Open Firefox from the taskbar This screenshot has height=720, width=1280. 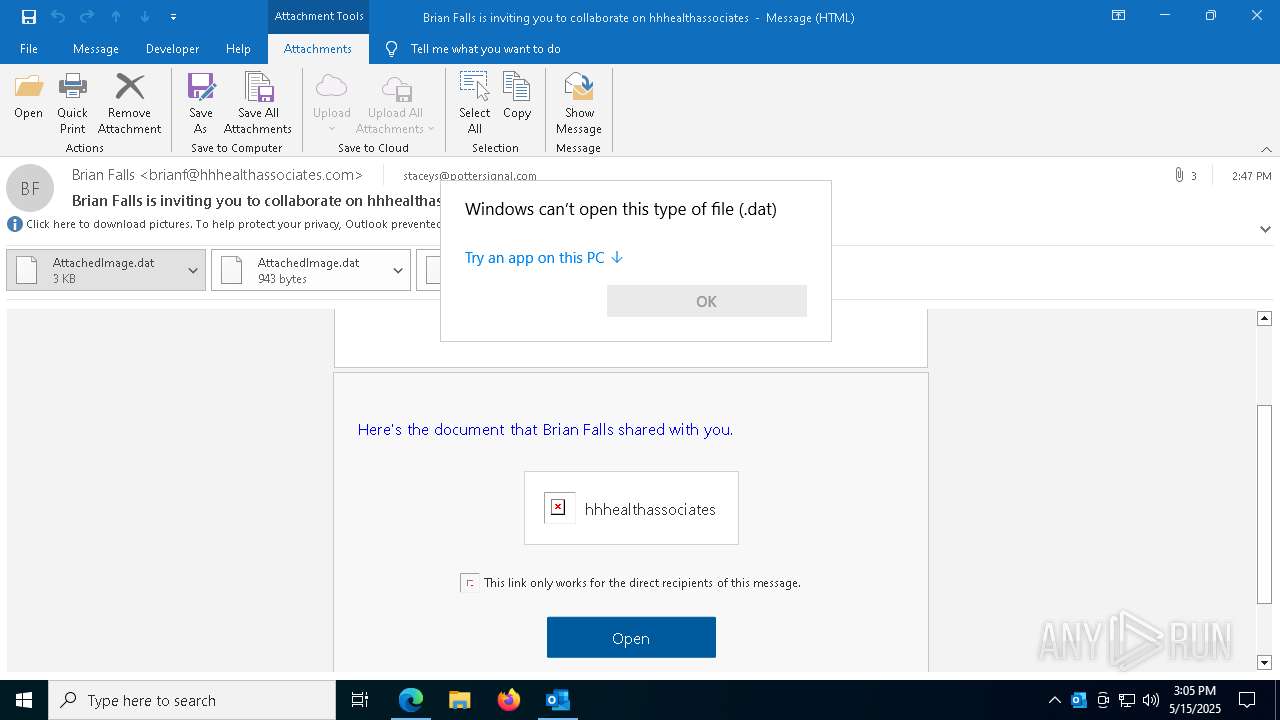pos(508,700)
